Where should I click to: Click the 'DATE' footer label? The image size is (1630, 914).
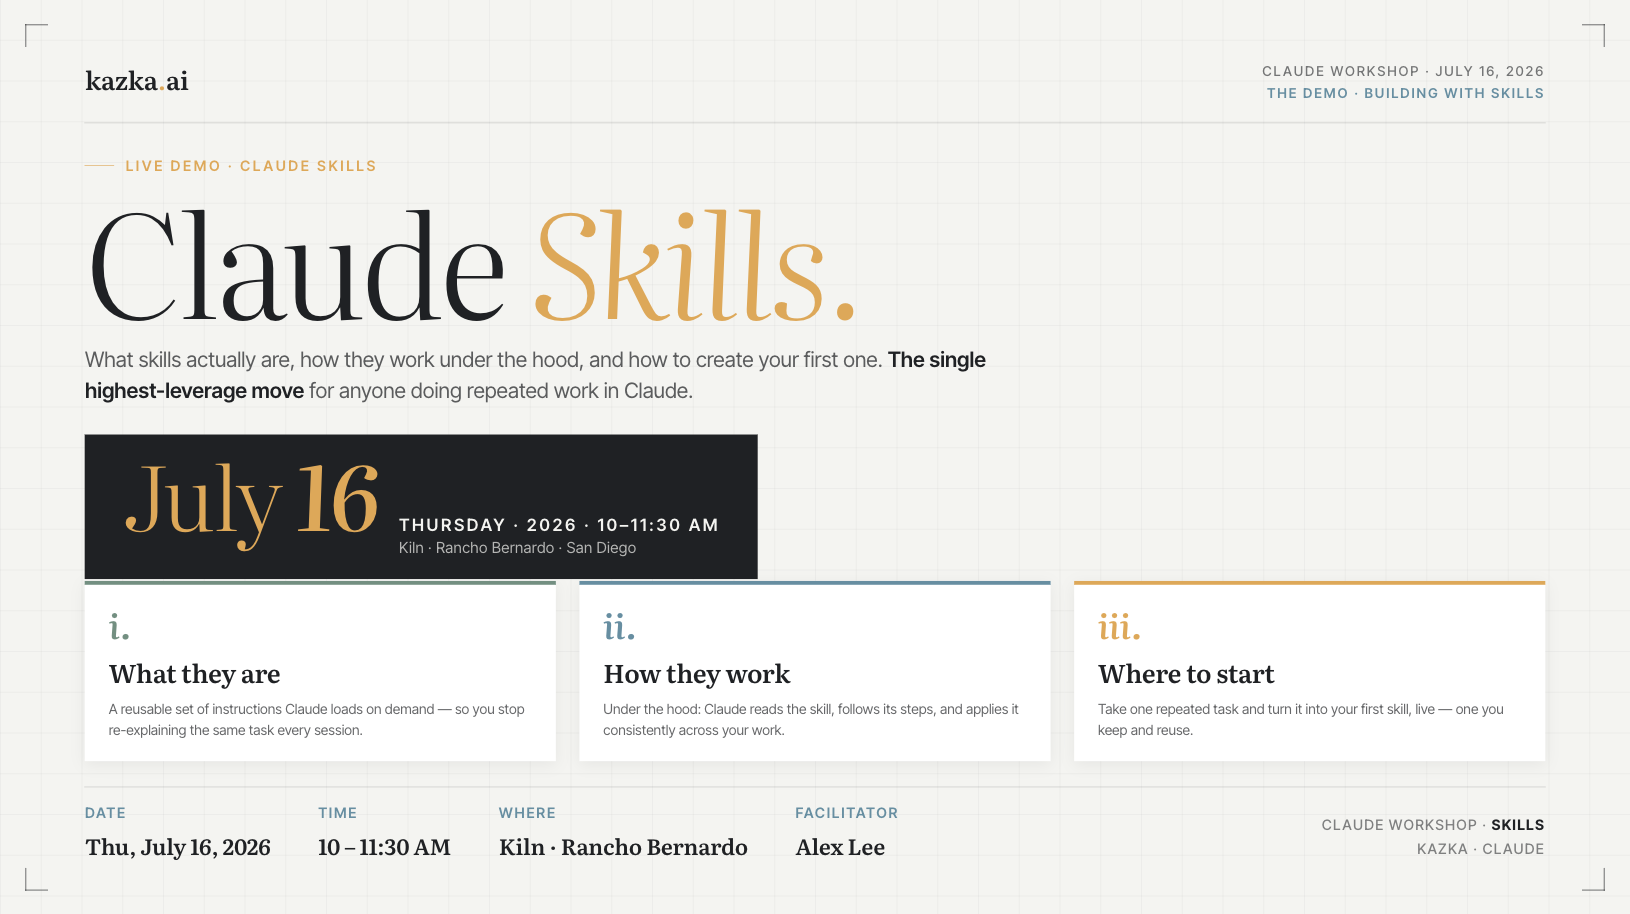click(x=105, y=813)
